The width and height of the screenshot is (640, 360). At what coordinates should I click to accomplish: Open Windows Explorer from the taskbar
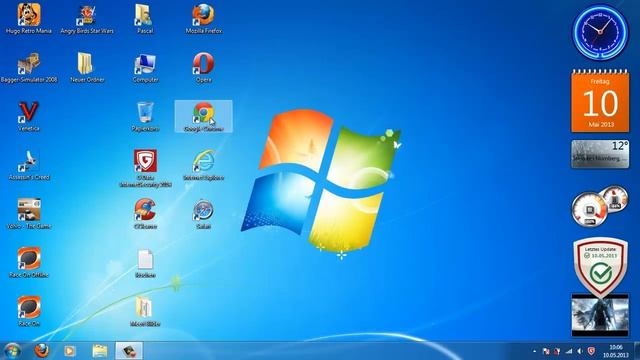100,351
